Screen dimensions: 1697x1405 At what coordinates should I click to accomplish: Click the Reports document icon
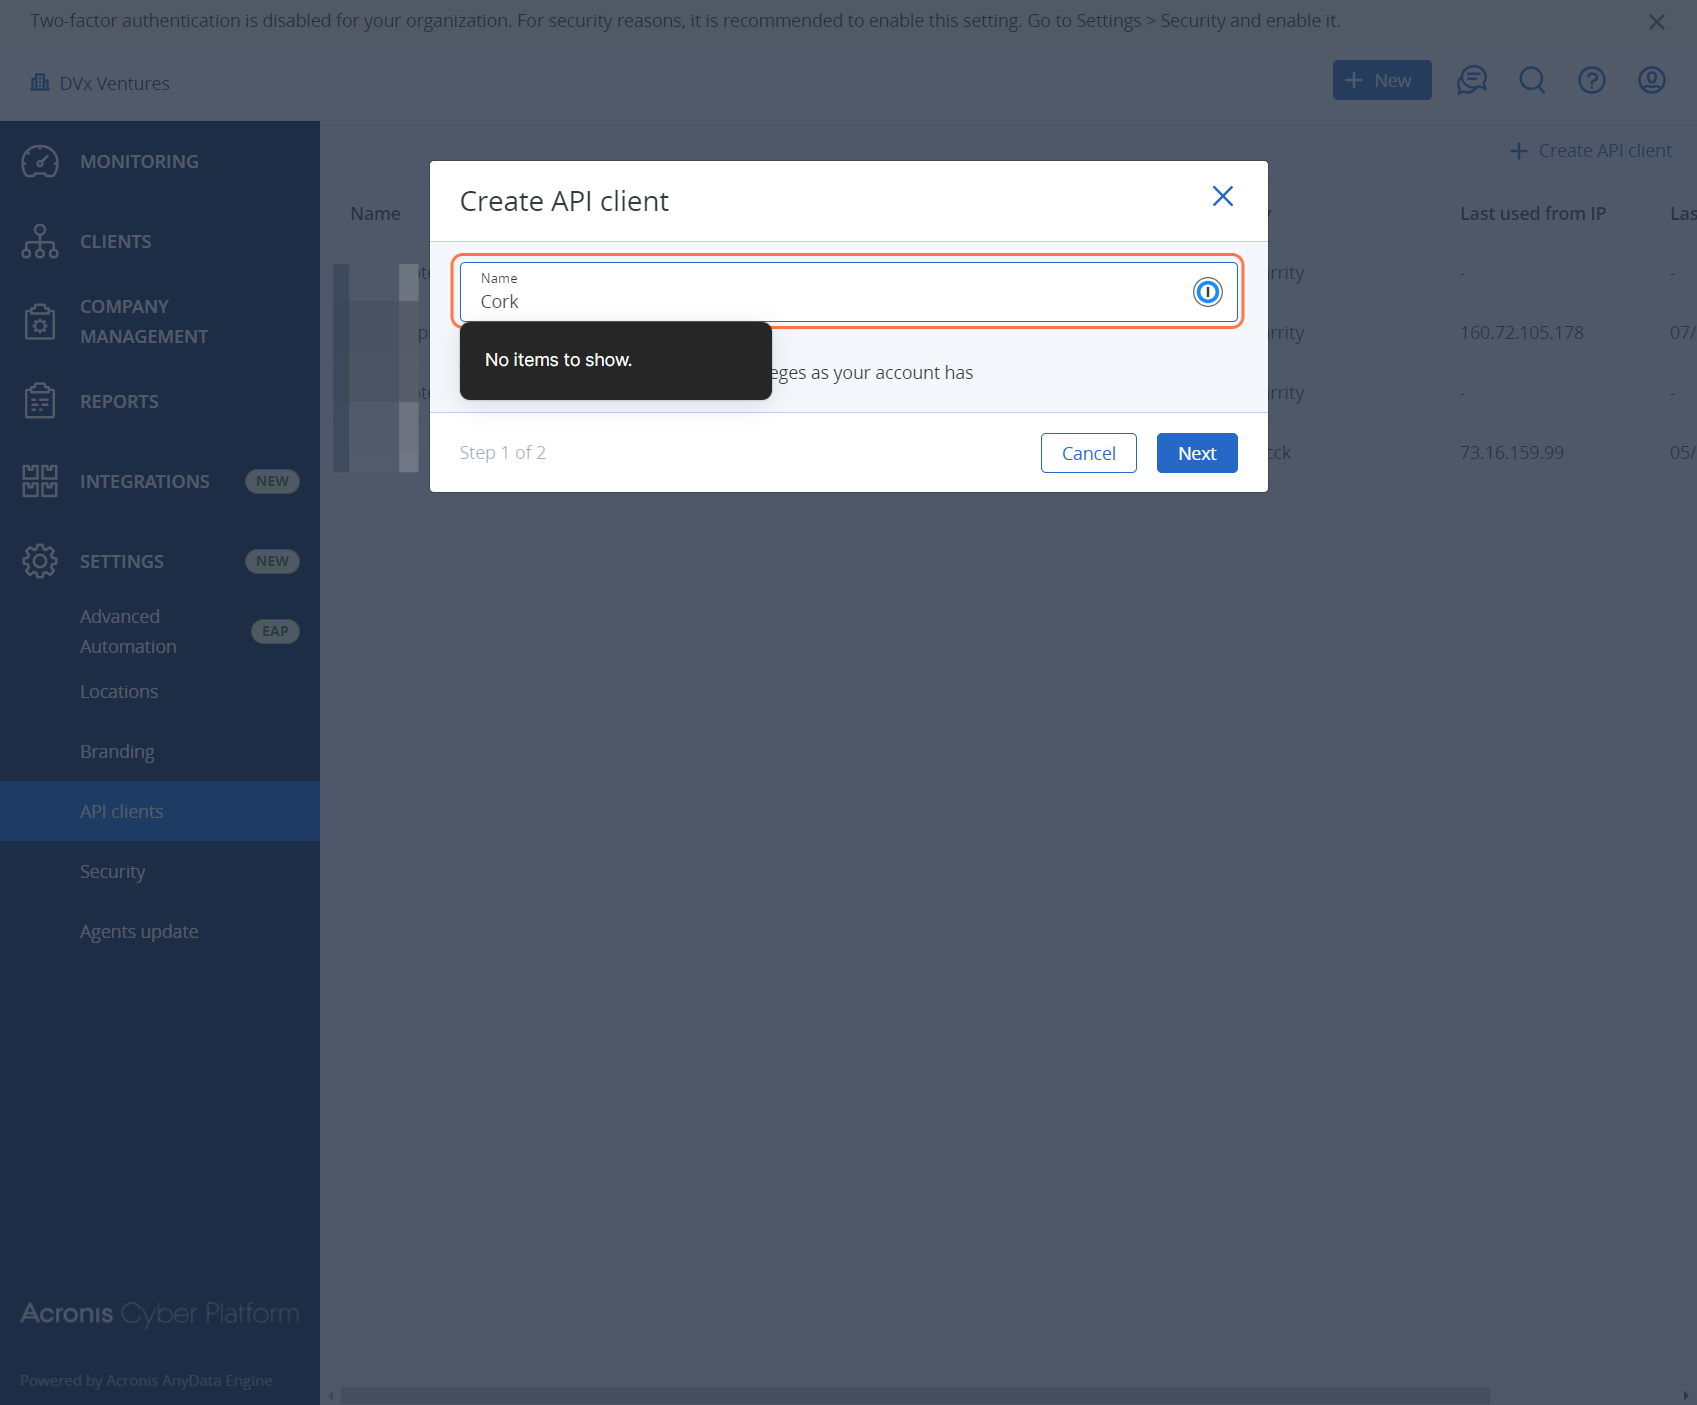(40, 401)
